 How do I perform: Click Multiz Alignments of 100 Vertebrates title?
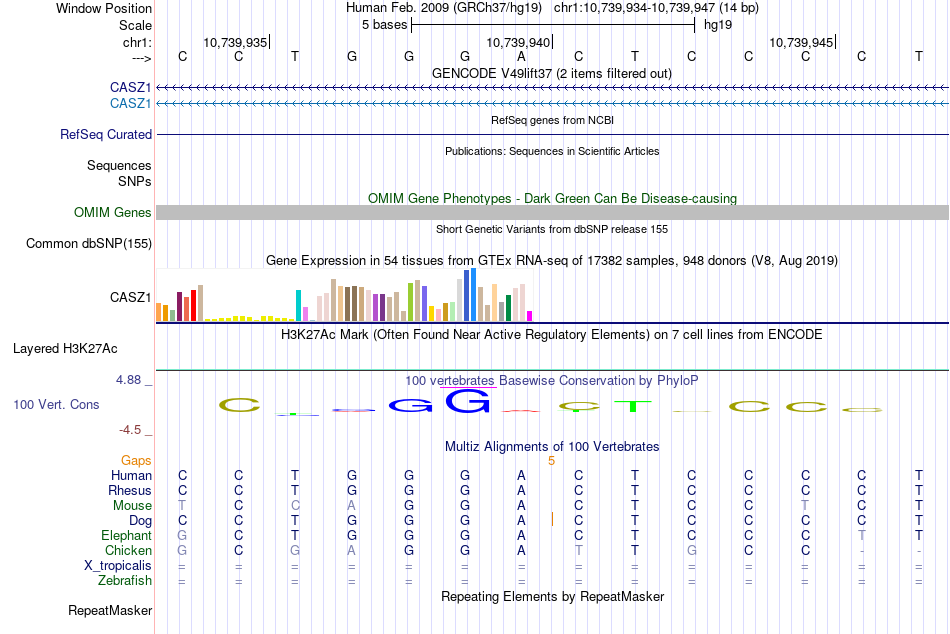[552, 447]
